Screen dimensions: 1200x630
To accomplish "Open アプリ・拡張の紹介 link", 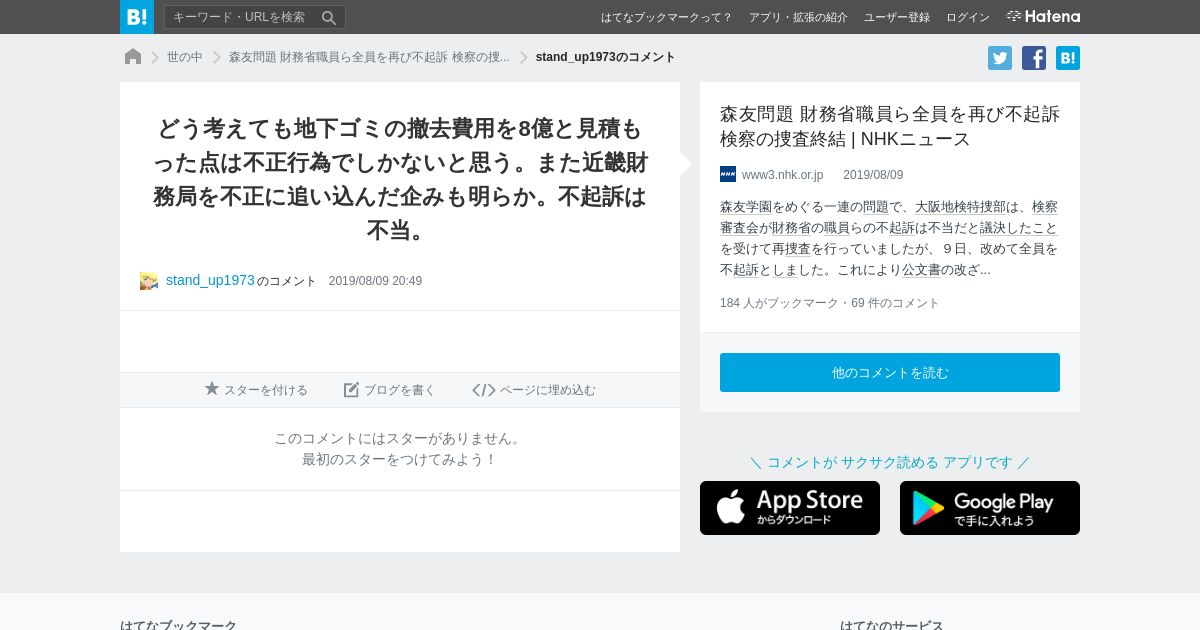I will click(x=798, y=17).
